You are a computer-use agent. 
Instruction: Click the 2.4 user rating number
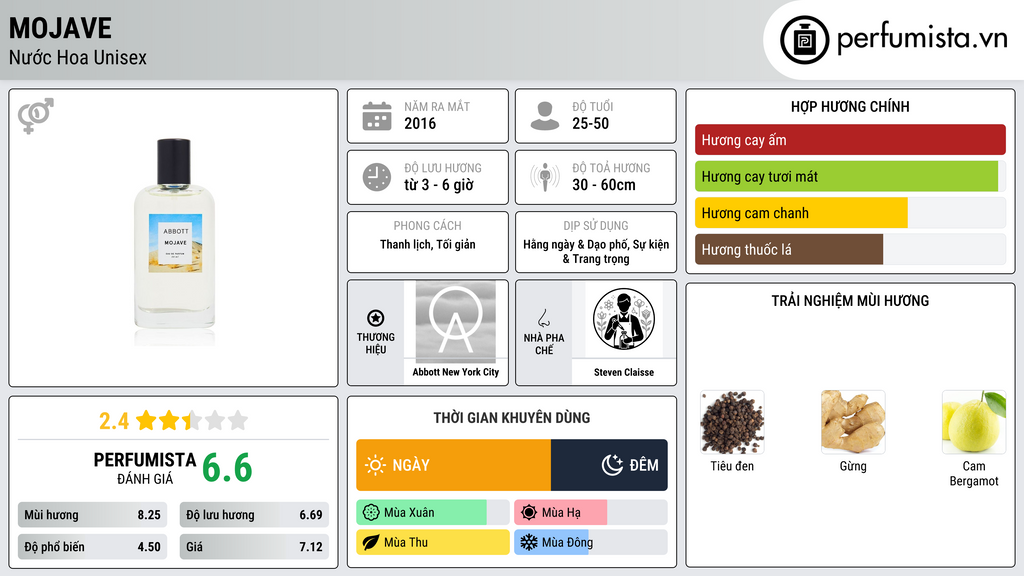tap(114, 421)
